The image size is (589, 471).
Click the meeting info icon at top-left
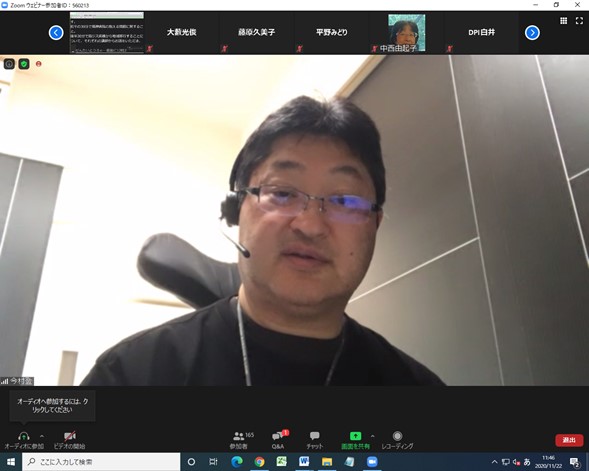click(9, 64)
